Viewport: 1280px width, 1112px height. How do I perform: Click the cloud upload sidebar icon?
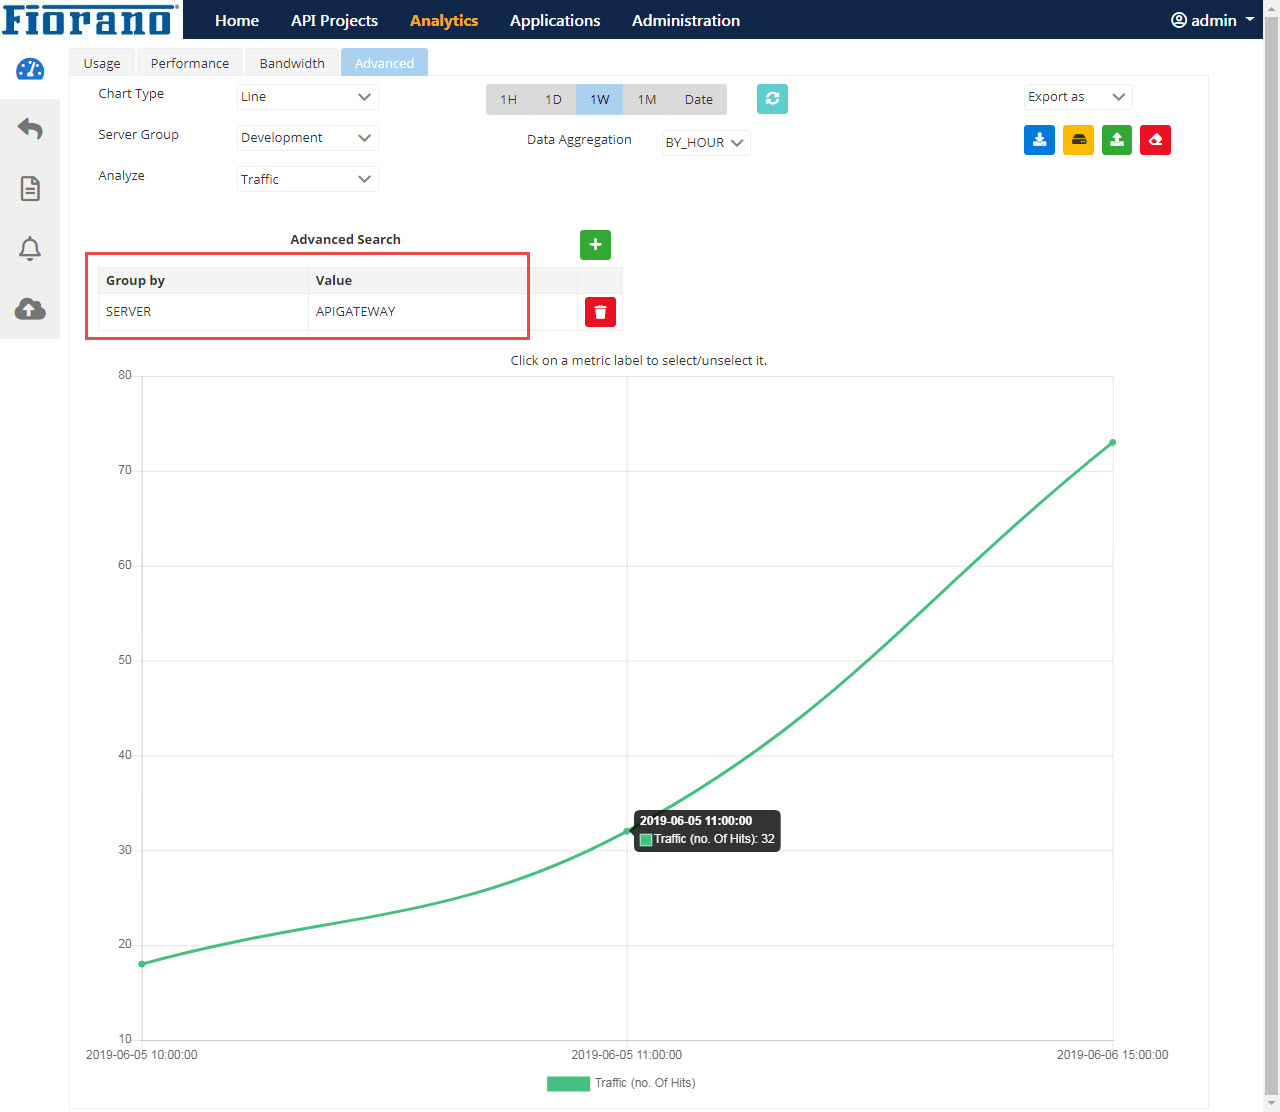click(30, 309)
